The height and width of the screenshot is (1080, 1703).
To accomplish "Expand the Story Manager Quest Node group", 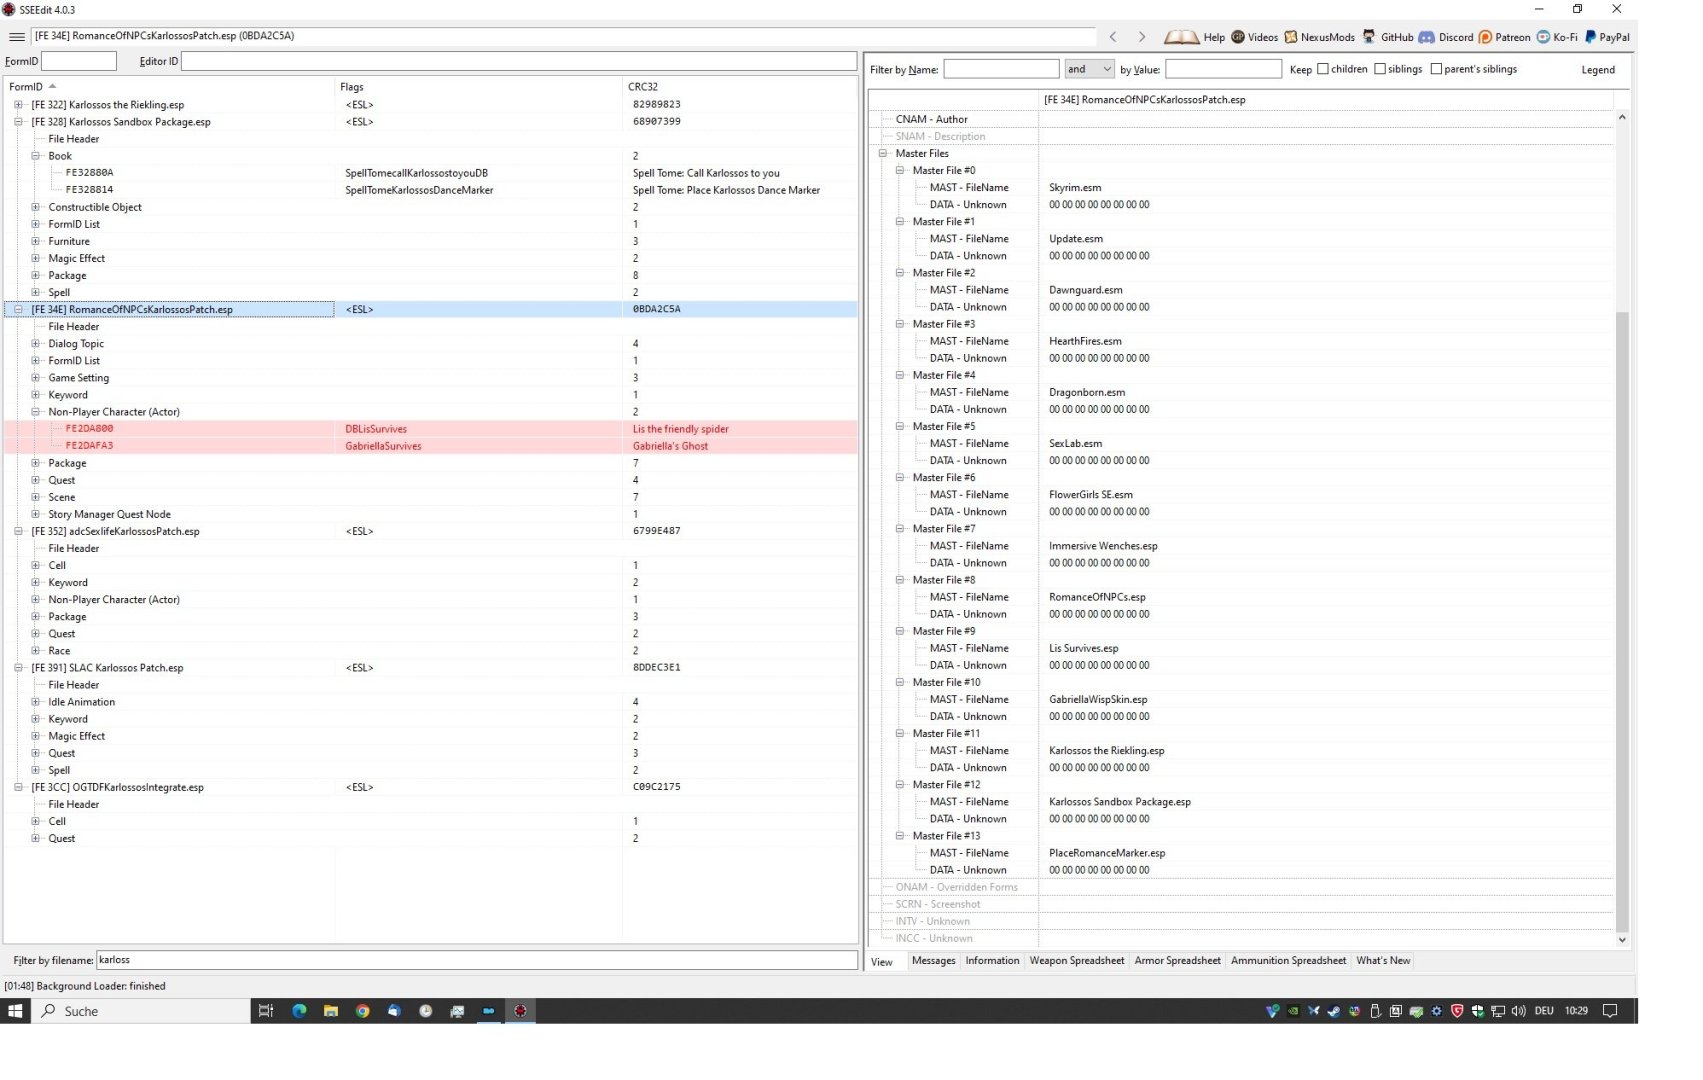I will (35, 514).
